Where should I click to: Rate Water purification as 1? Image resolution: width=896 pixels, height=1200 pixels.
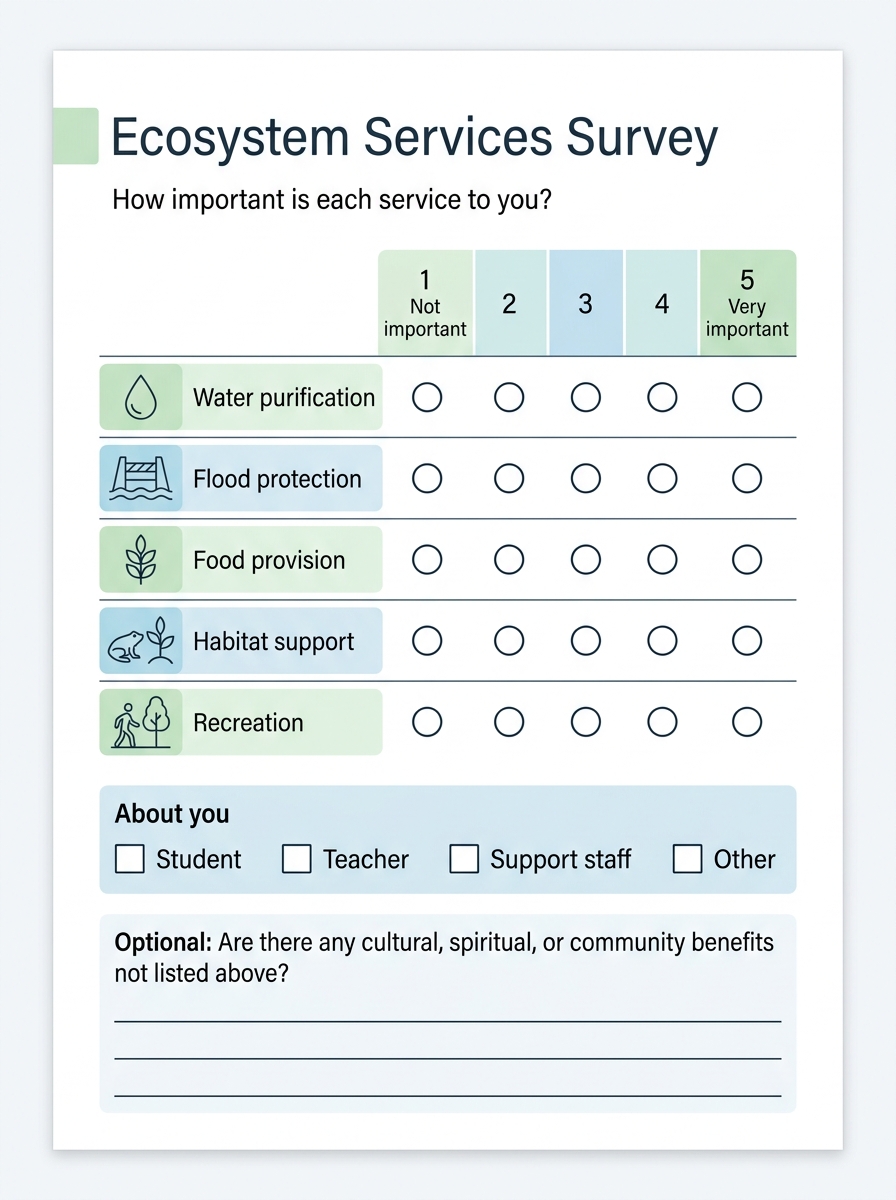tap(427, 398)
